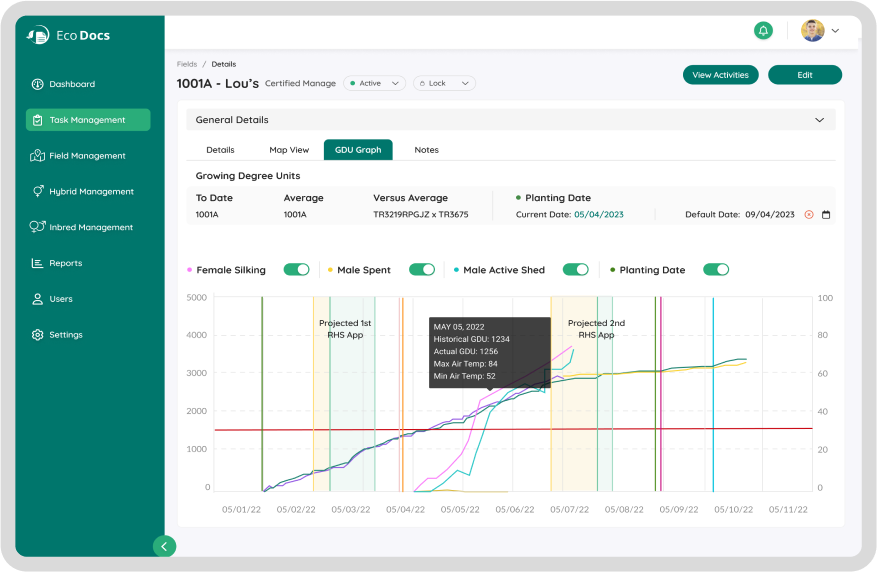
Task: Collapse the General Details section
Action: coord(819,120)
